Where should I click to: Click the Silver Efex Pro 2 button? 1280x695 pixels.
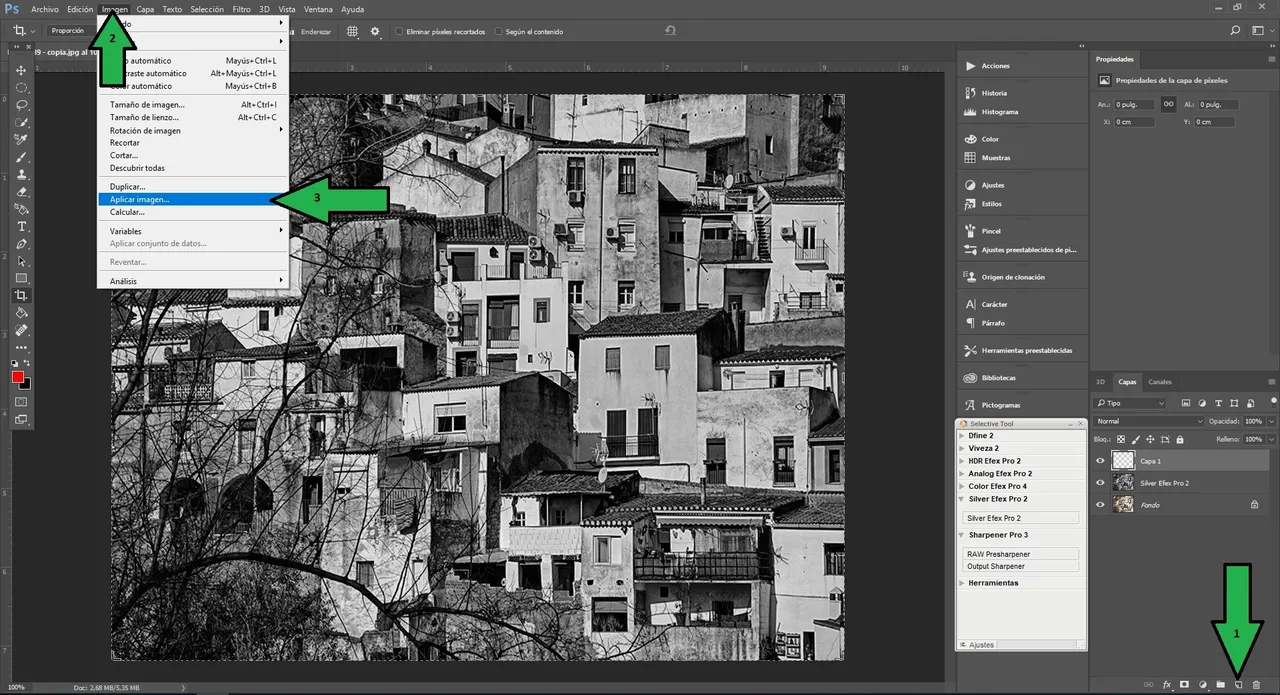point(1021,518)
